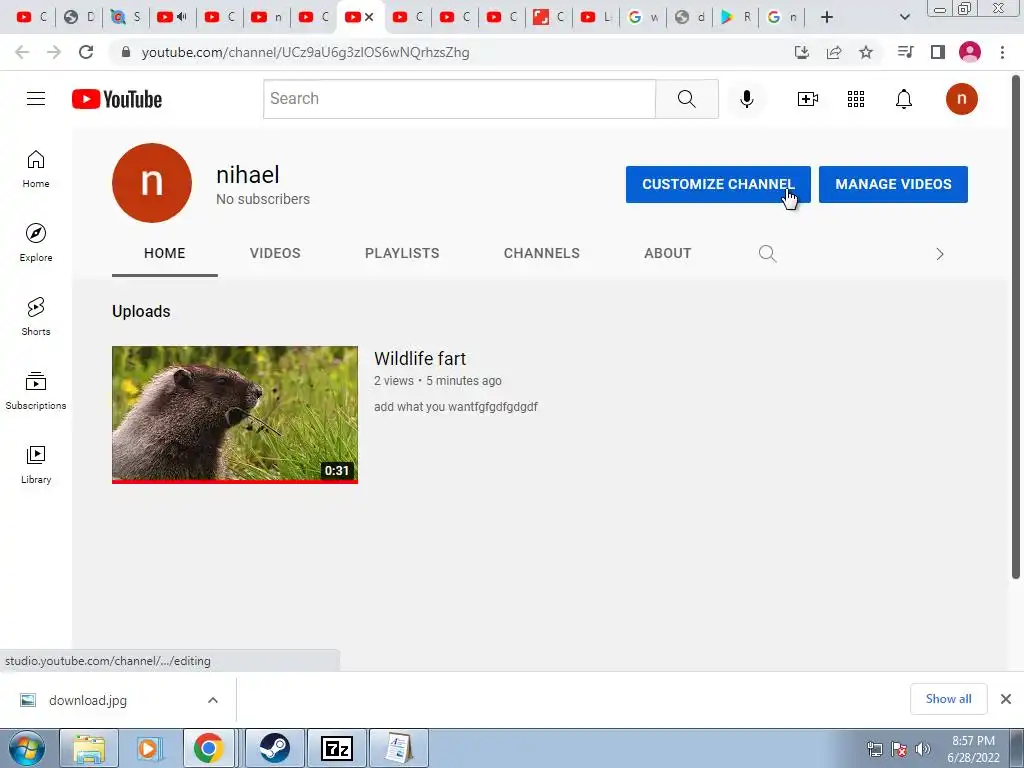Image resolution: width=1024 pixels, height=768 pixels.
Task: Click the nihael channel name
Action: pyautogui.click(x=248, y=174)
